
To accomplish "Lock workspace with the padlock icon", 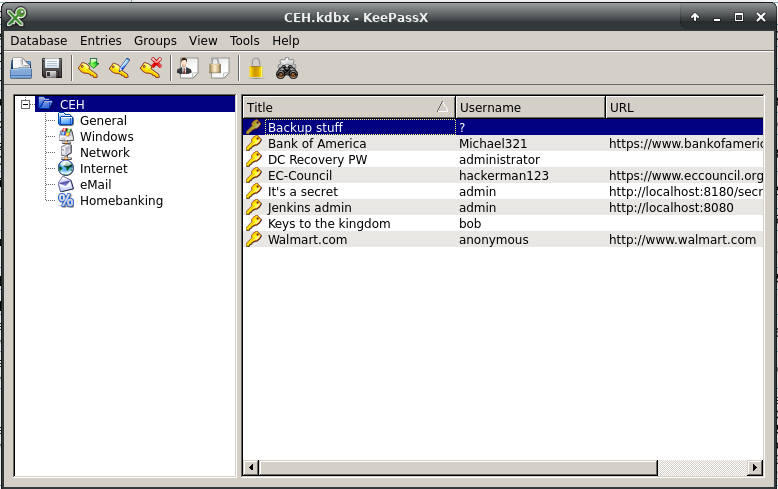I will 256,68.
